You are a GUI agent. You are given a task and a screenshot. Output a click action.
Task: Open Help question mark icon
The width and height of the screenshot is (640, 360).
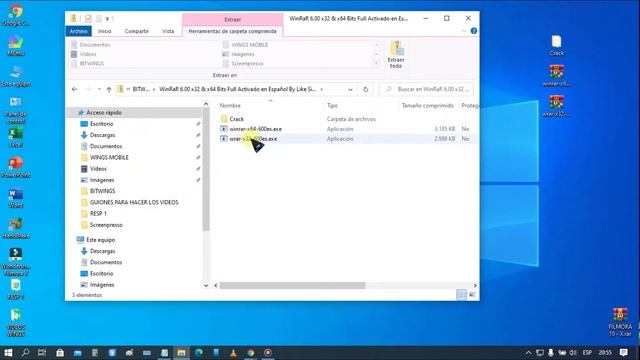473,31
